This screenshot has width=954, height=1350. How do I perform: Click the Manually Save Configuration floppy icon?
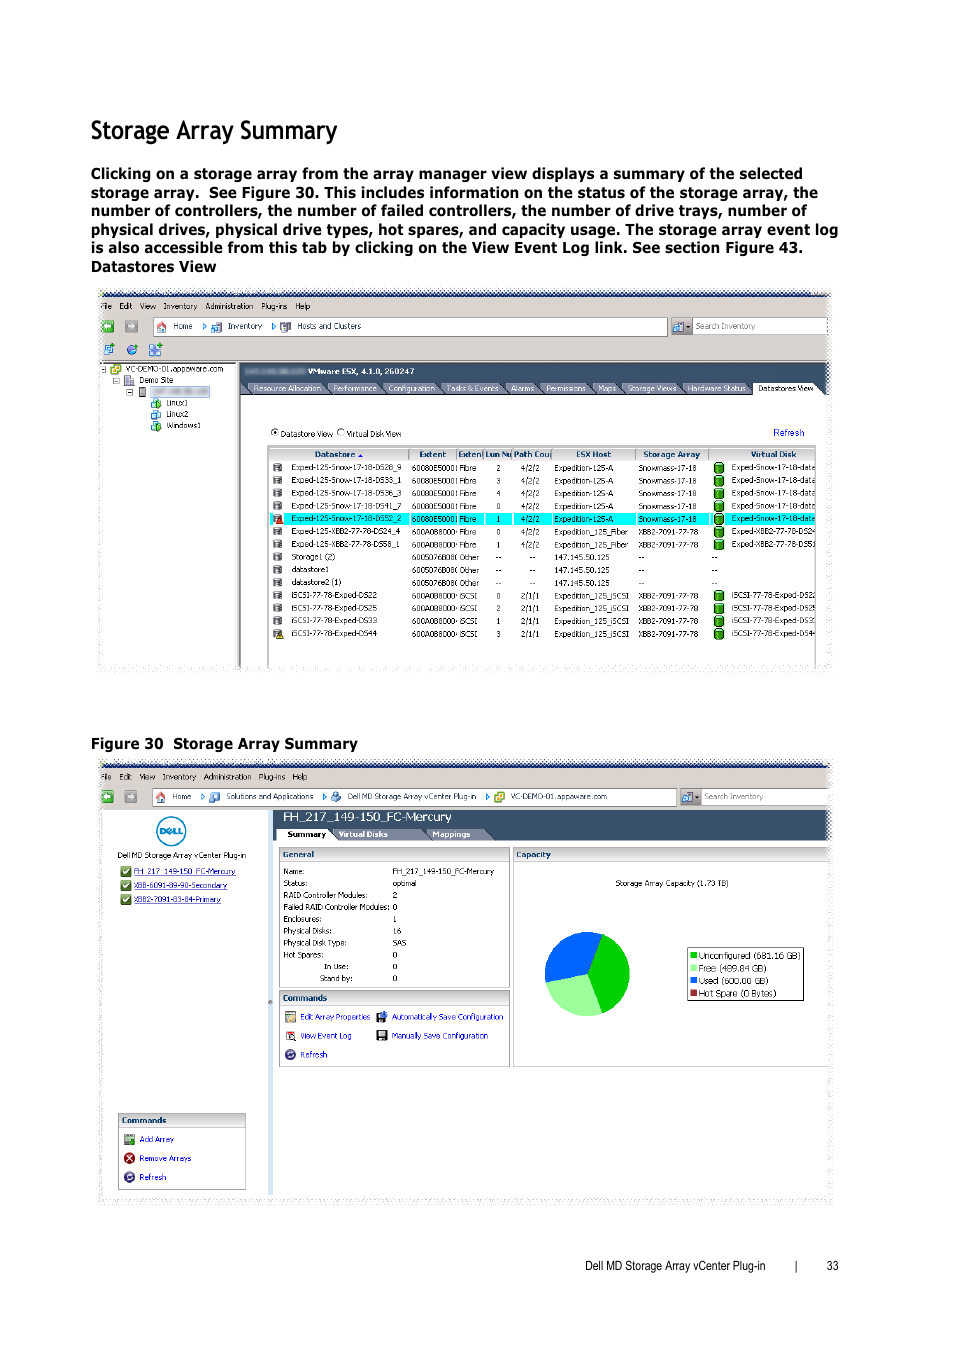tap(382, 1036)
